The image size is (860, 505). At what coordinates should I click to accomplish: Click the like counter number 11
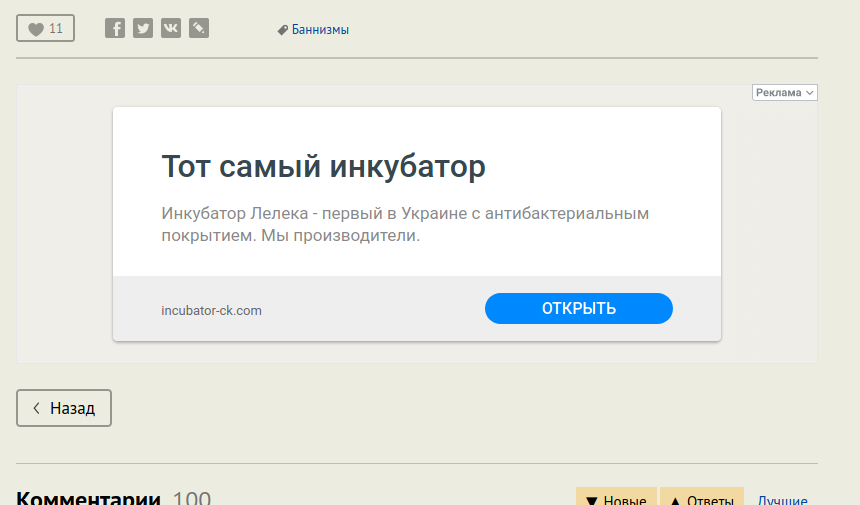(56, 29)
